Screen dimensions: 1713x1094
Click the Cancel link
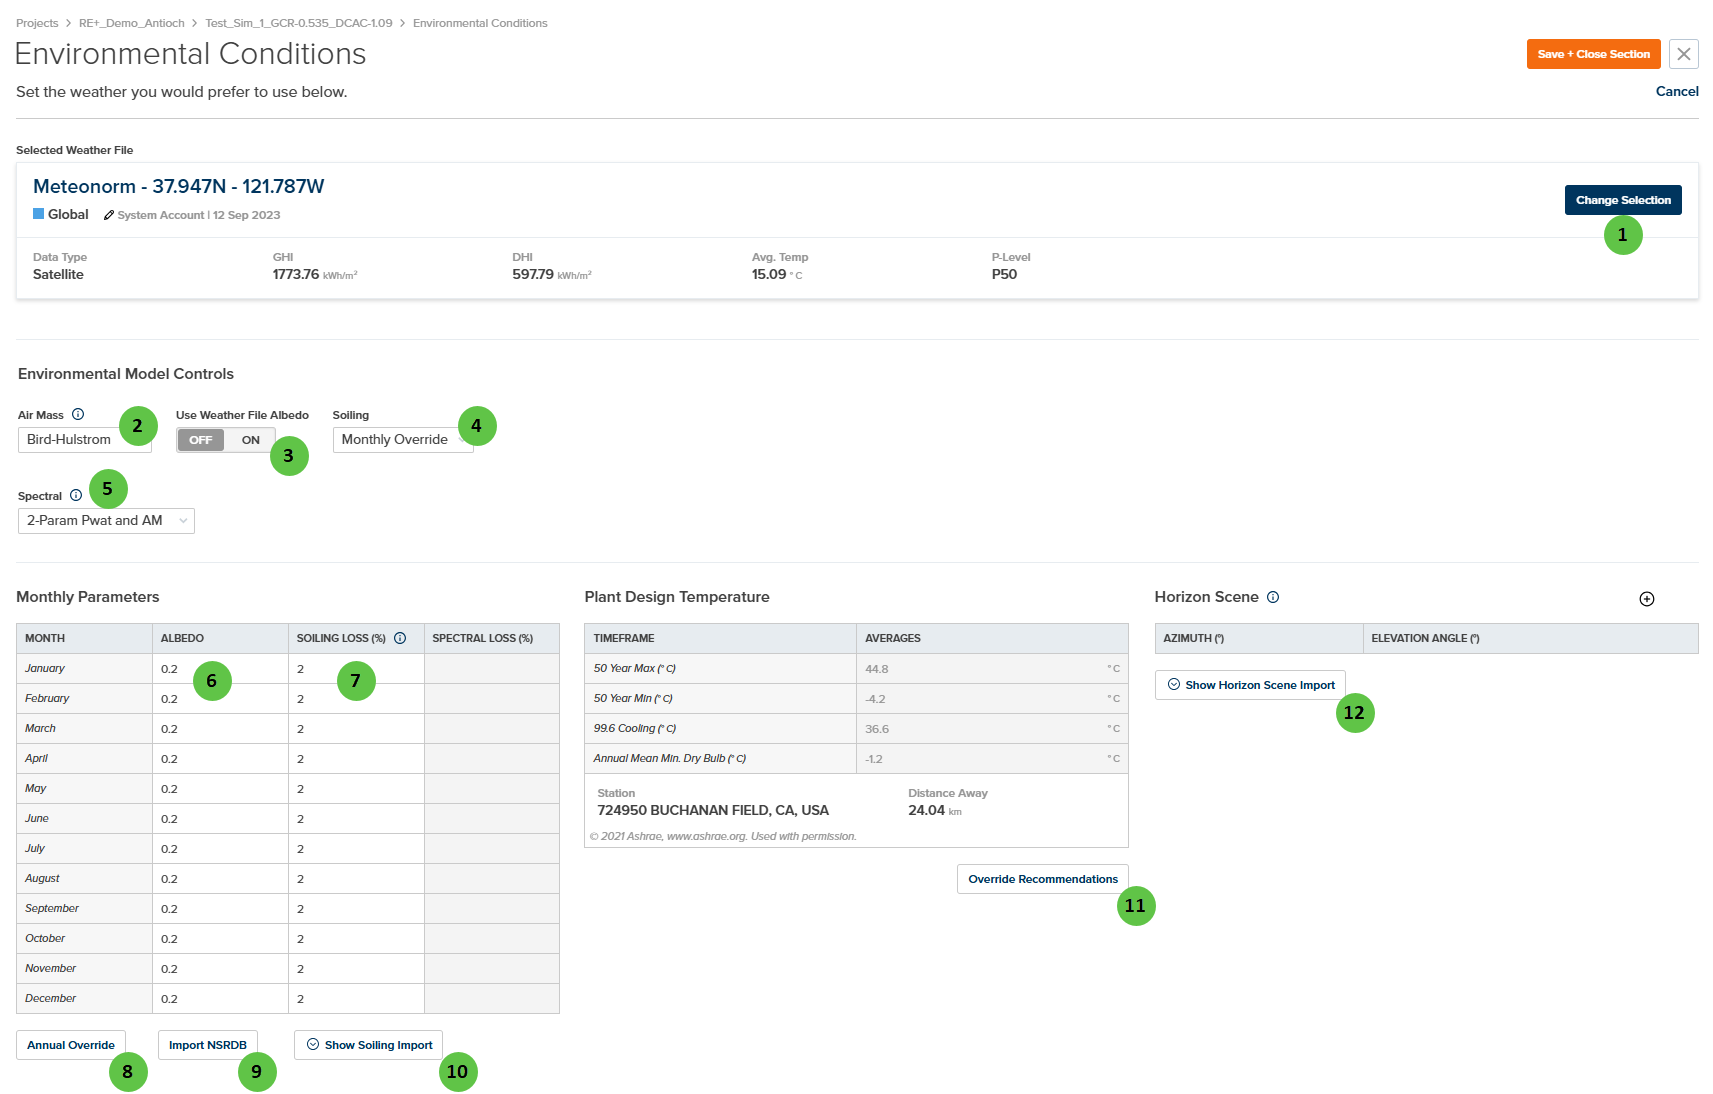coord(1677,91)
